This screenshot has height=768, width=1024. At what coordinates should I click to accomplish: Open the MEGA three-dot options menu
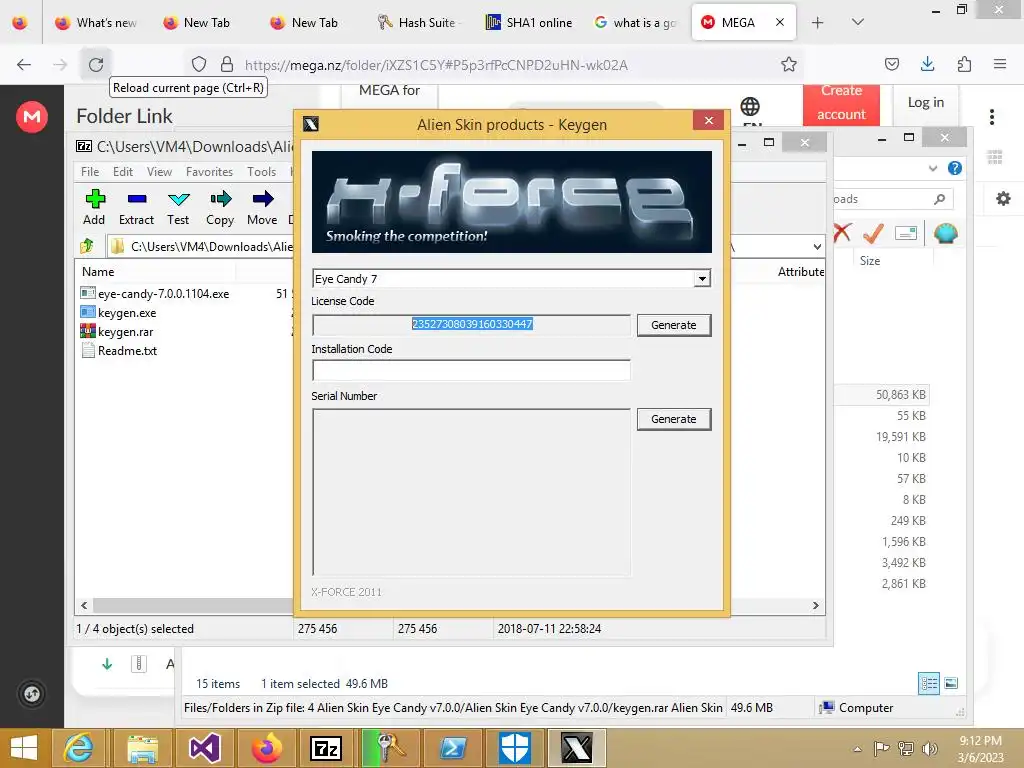point(992,117)
